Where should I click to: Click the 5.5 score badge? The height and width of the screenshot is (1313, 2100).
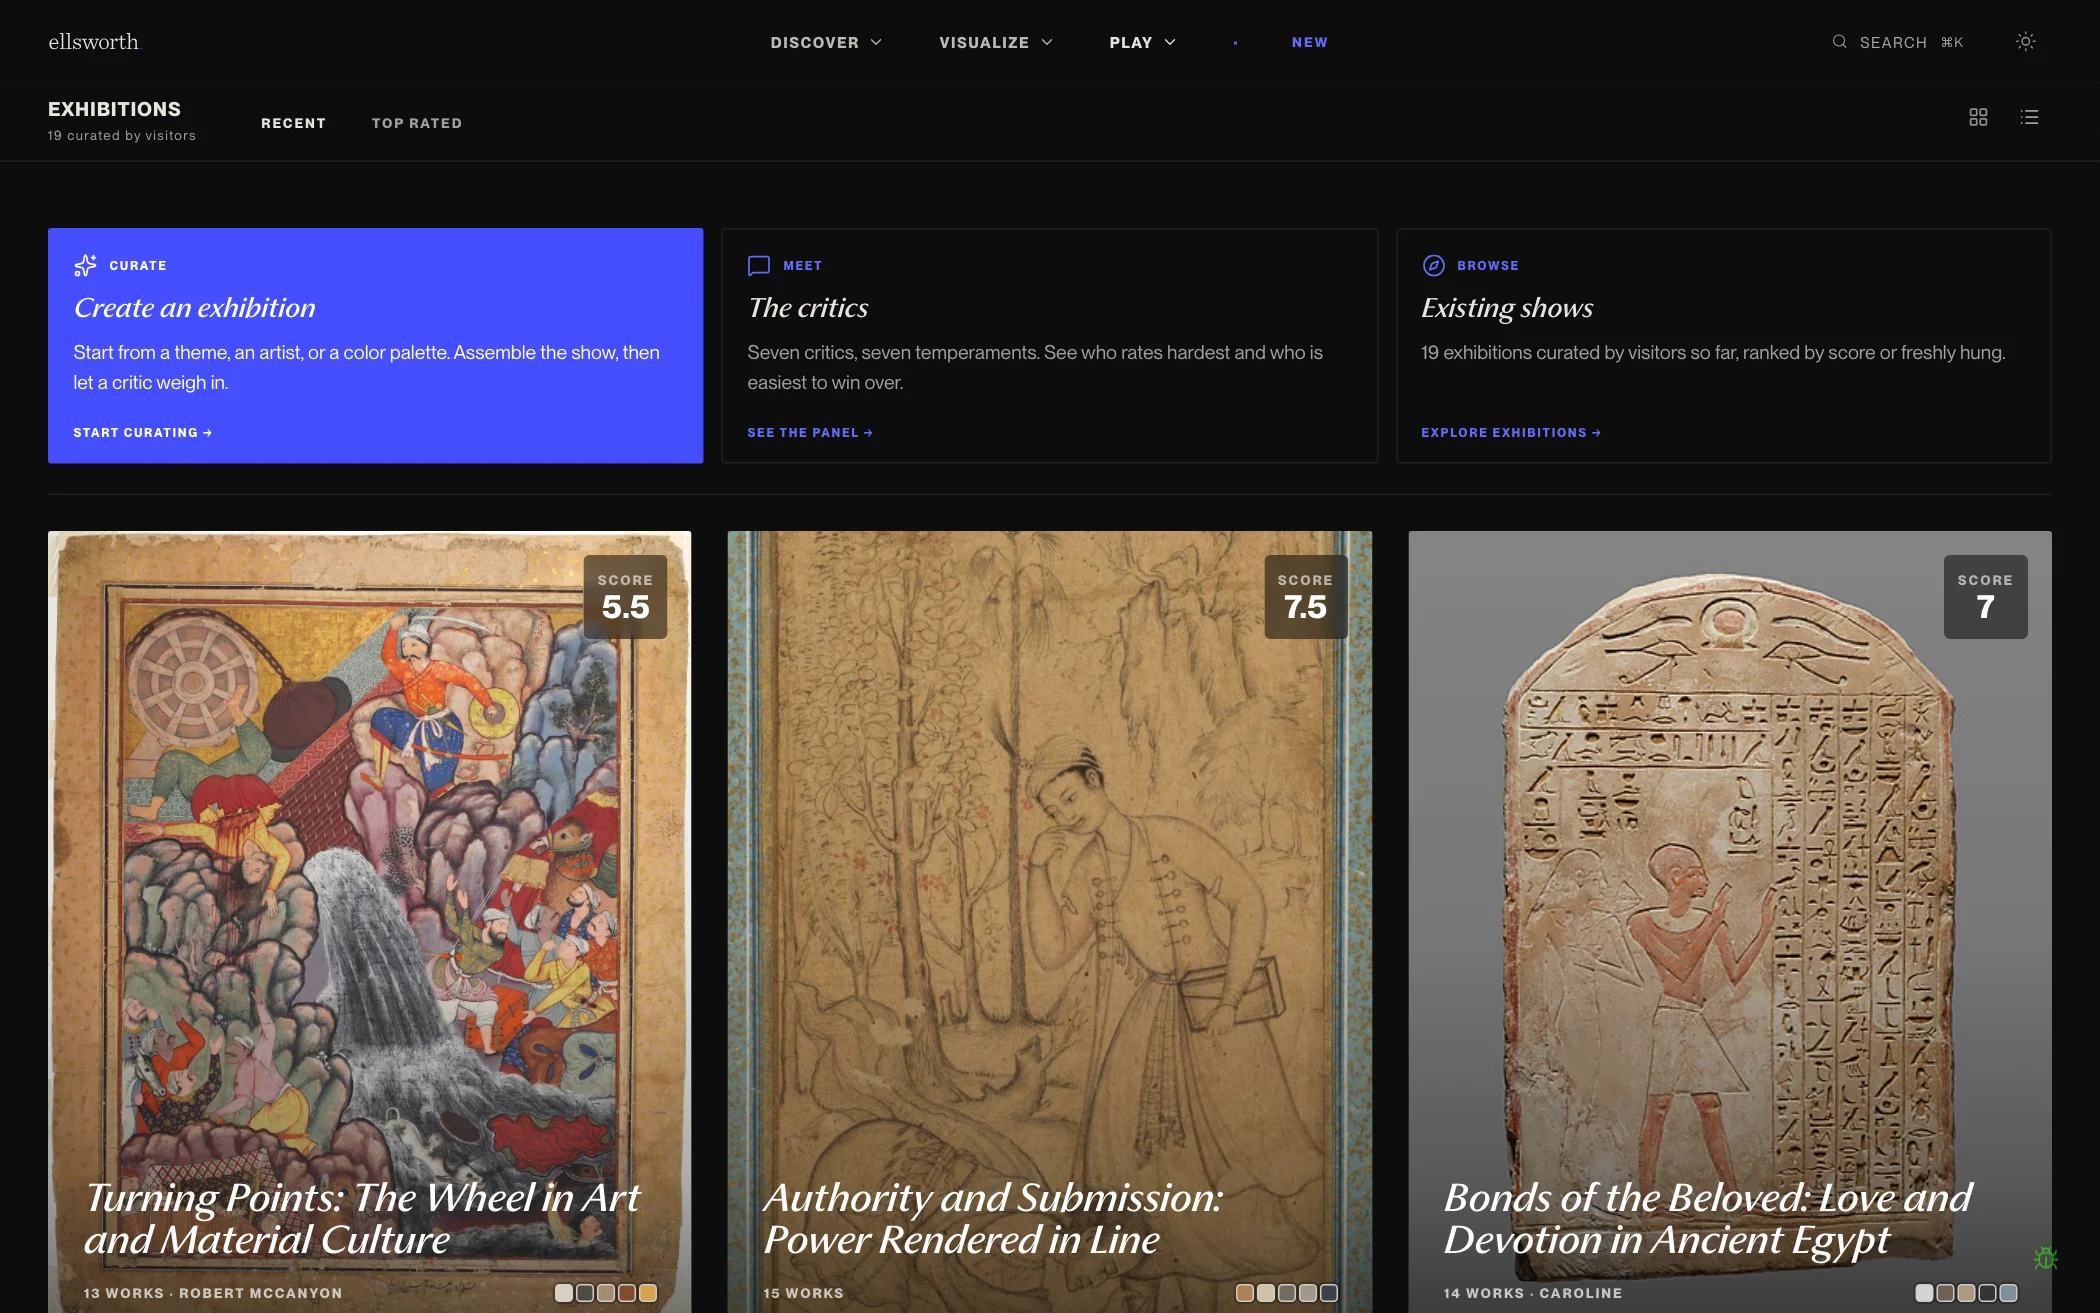[625, 597]
